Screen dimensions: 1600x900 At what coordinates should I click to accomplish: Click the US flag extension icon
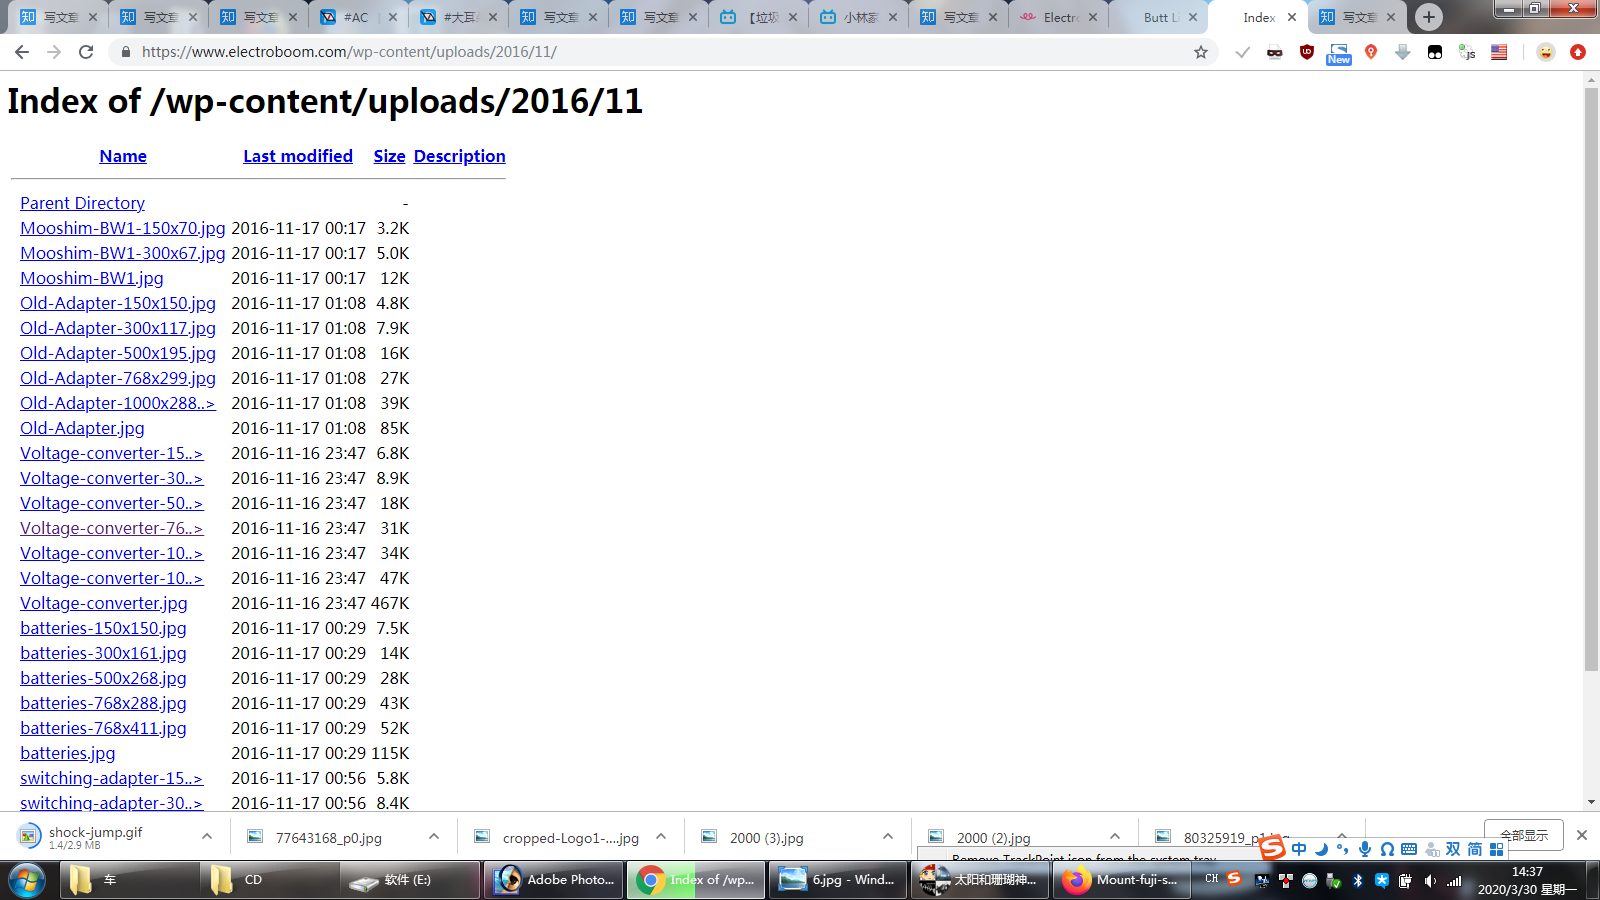[1499, 52]
